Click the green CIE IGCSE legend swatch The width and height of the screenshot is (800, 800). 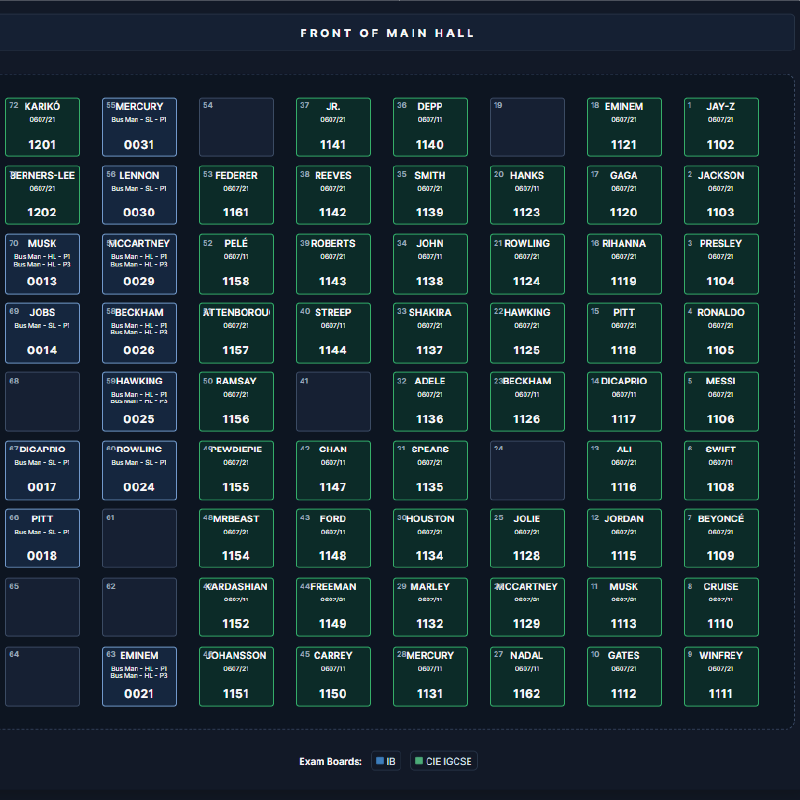(419, 761)
